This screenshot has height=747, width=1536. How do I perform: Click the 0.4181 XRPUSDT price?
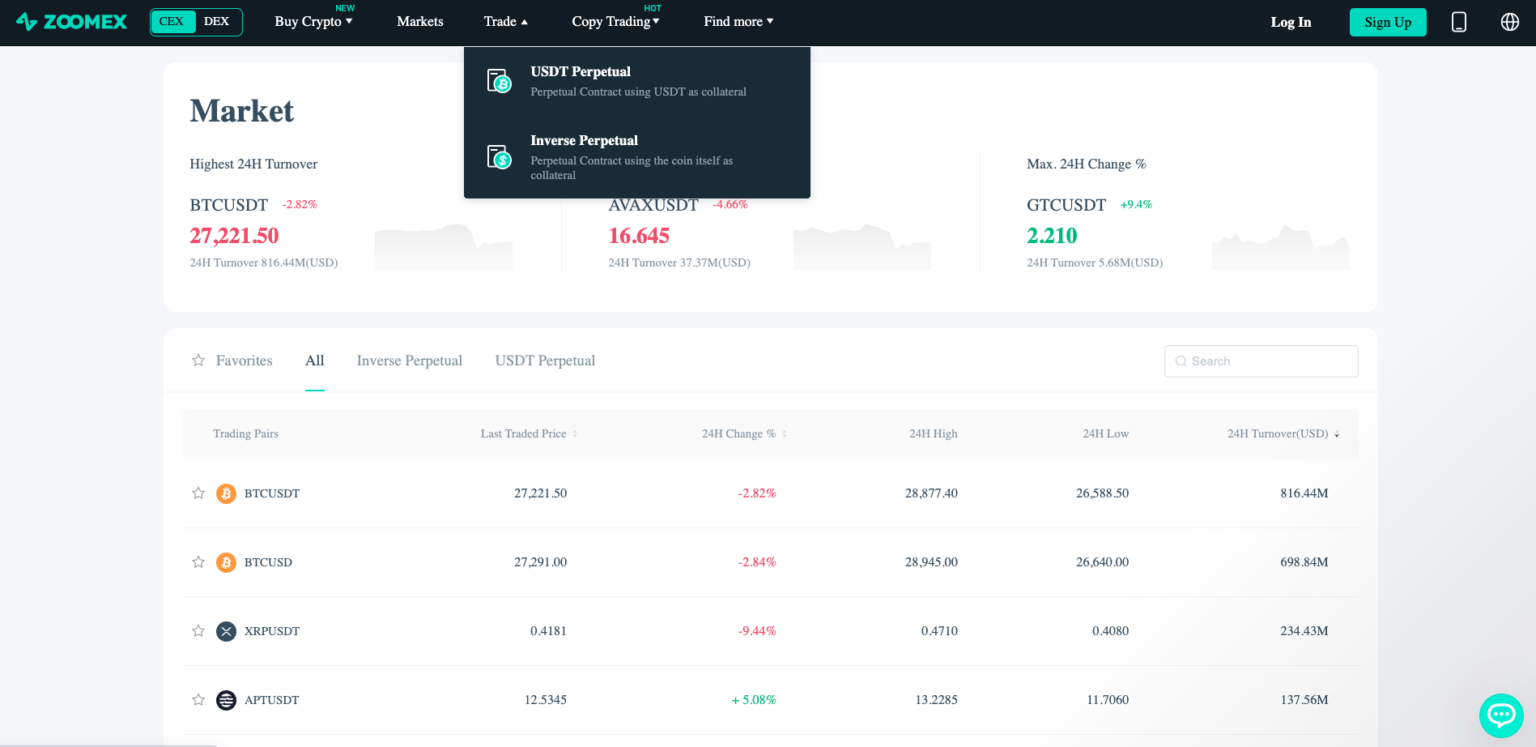tap(548, 631)
